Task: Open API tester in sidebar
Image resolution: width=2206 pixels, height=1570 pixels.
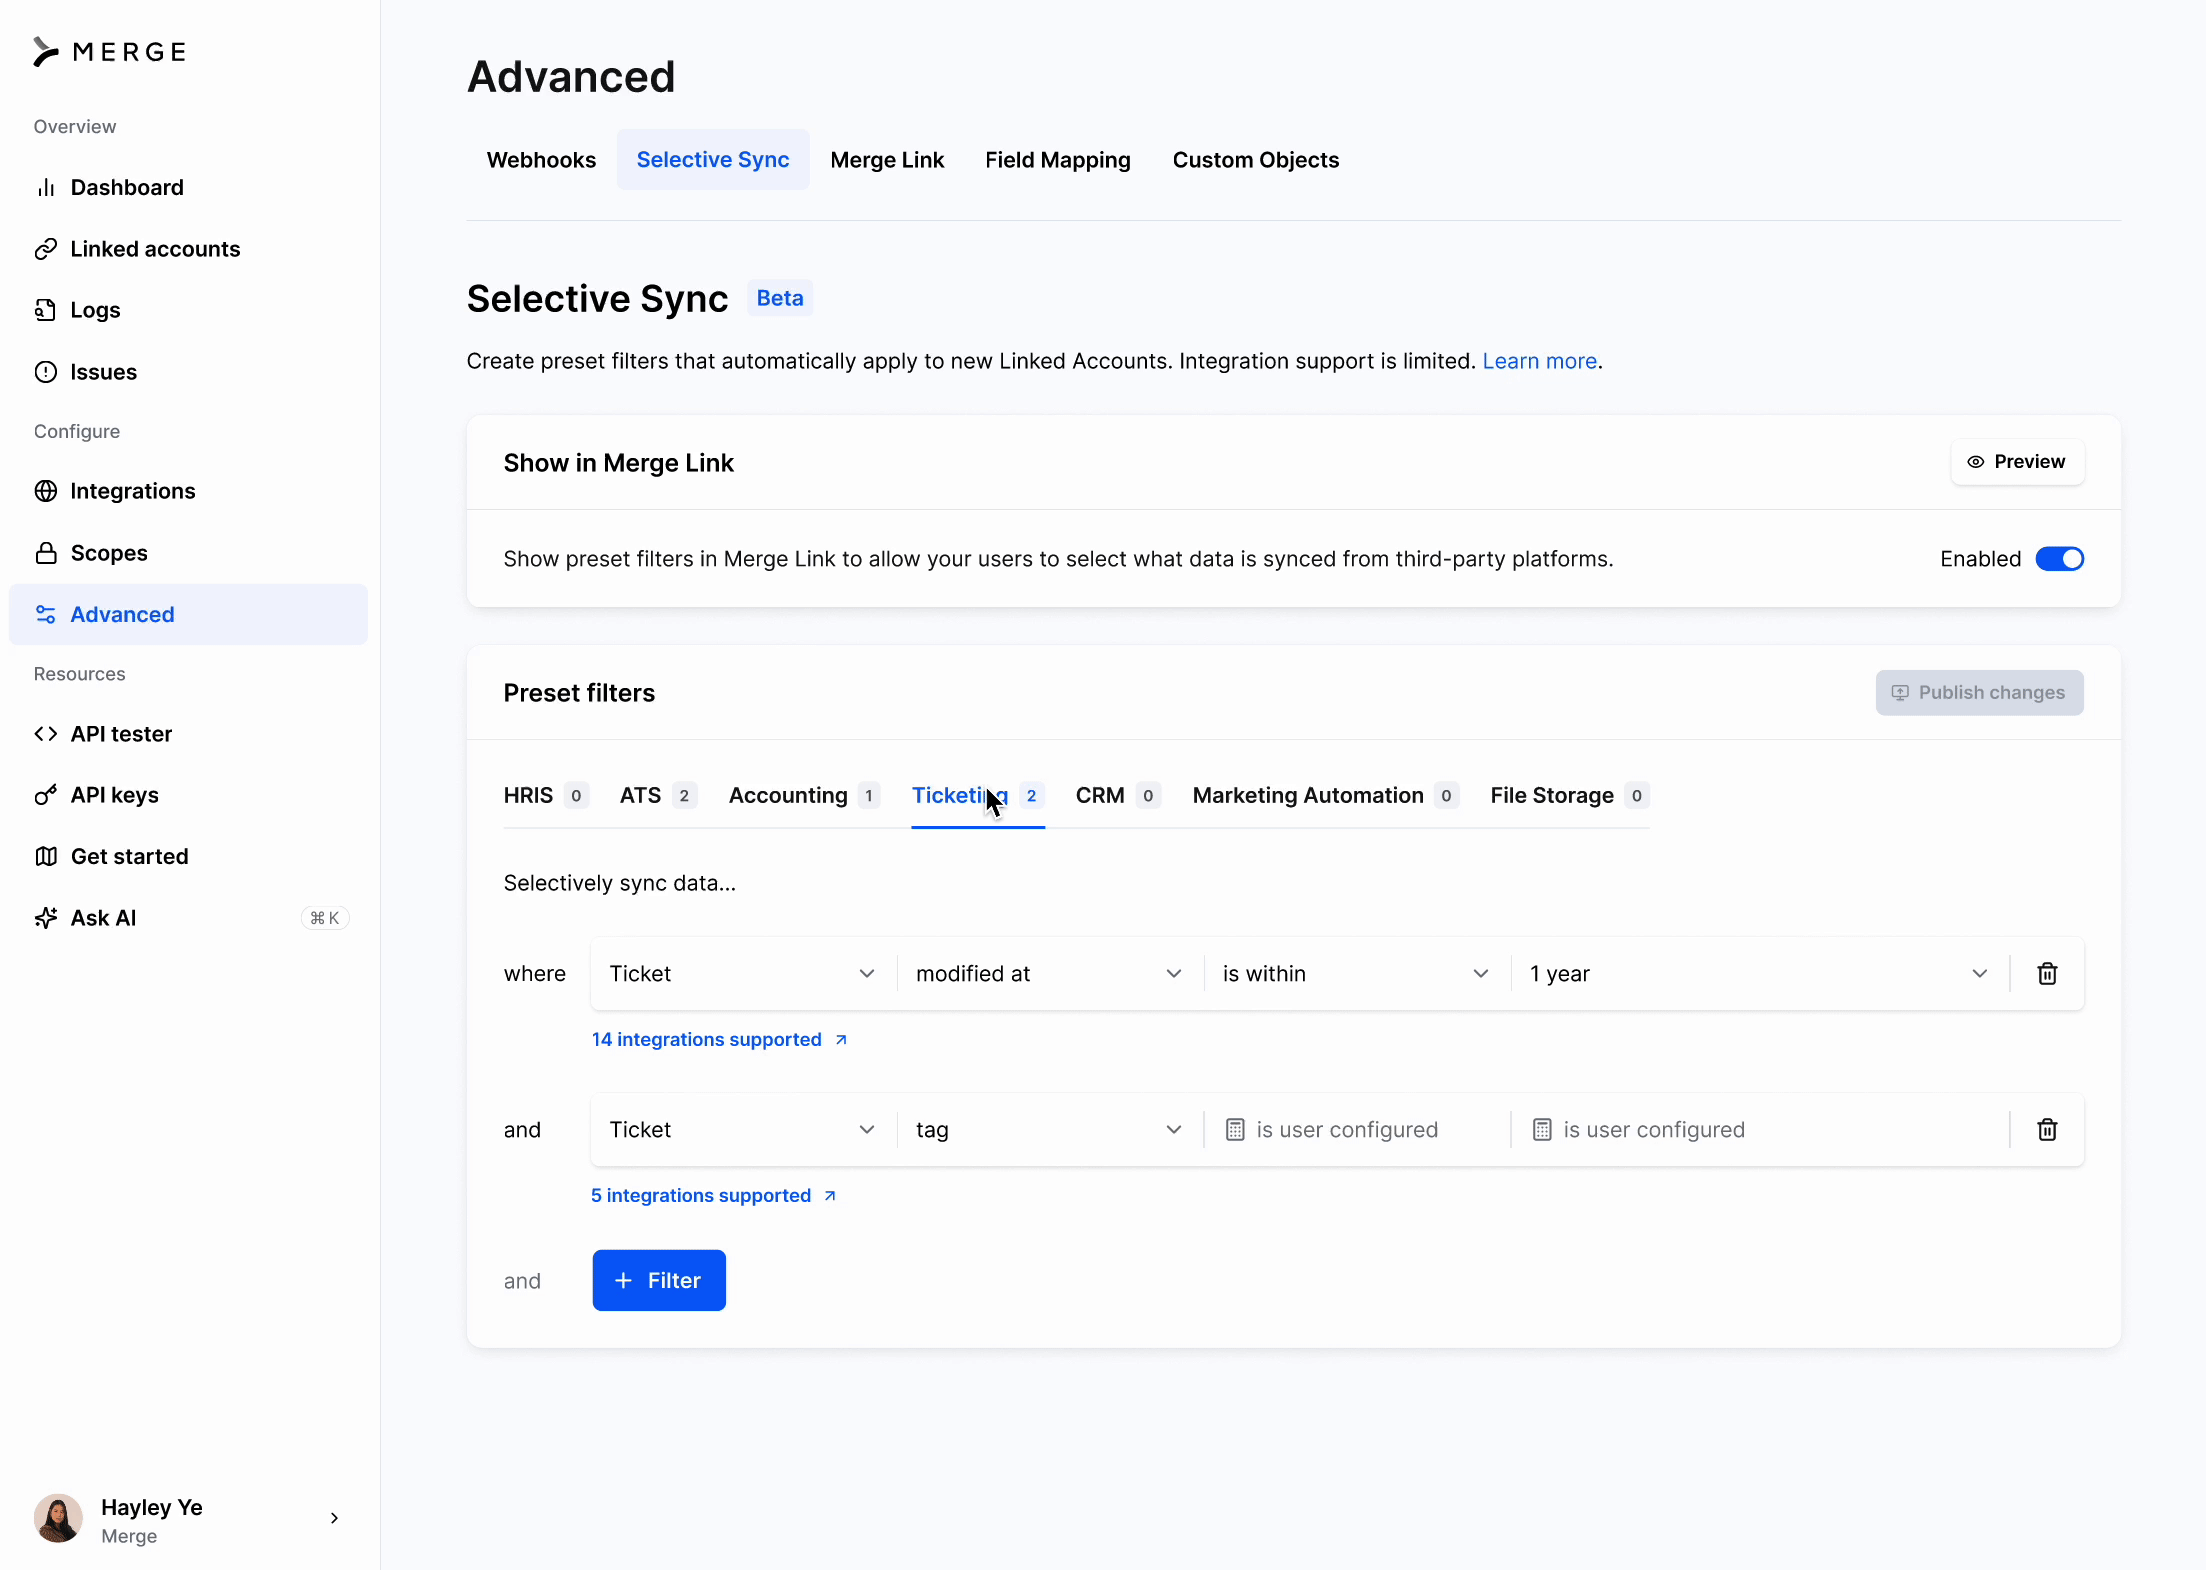Action: point(188,734)
